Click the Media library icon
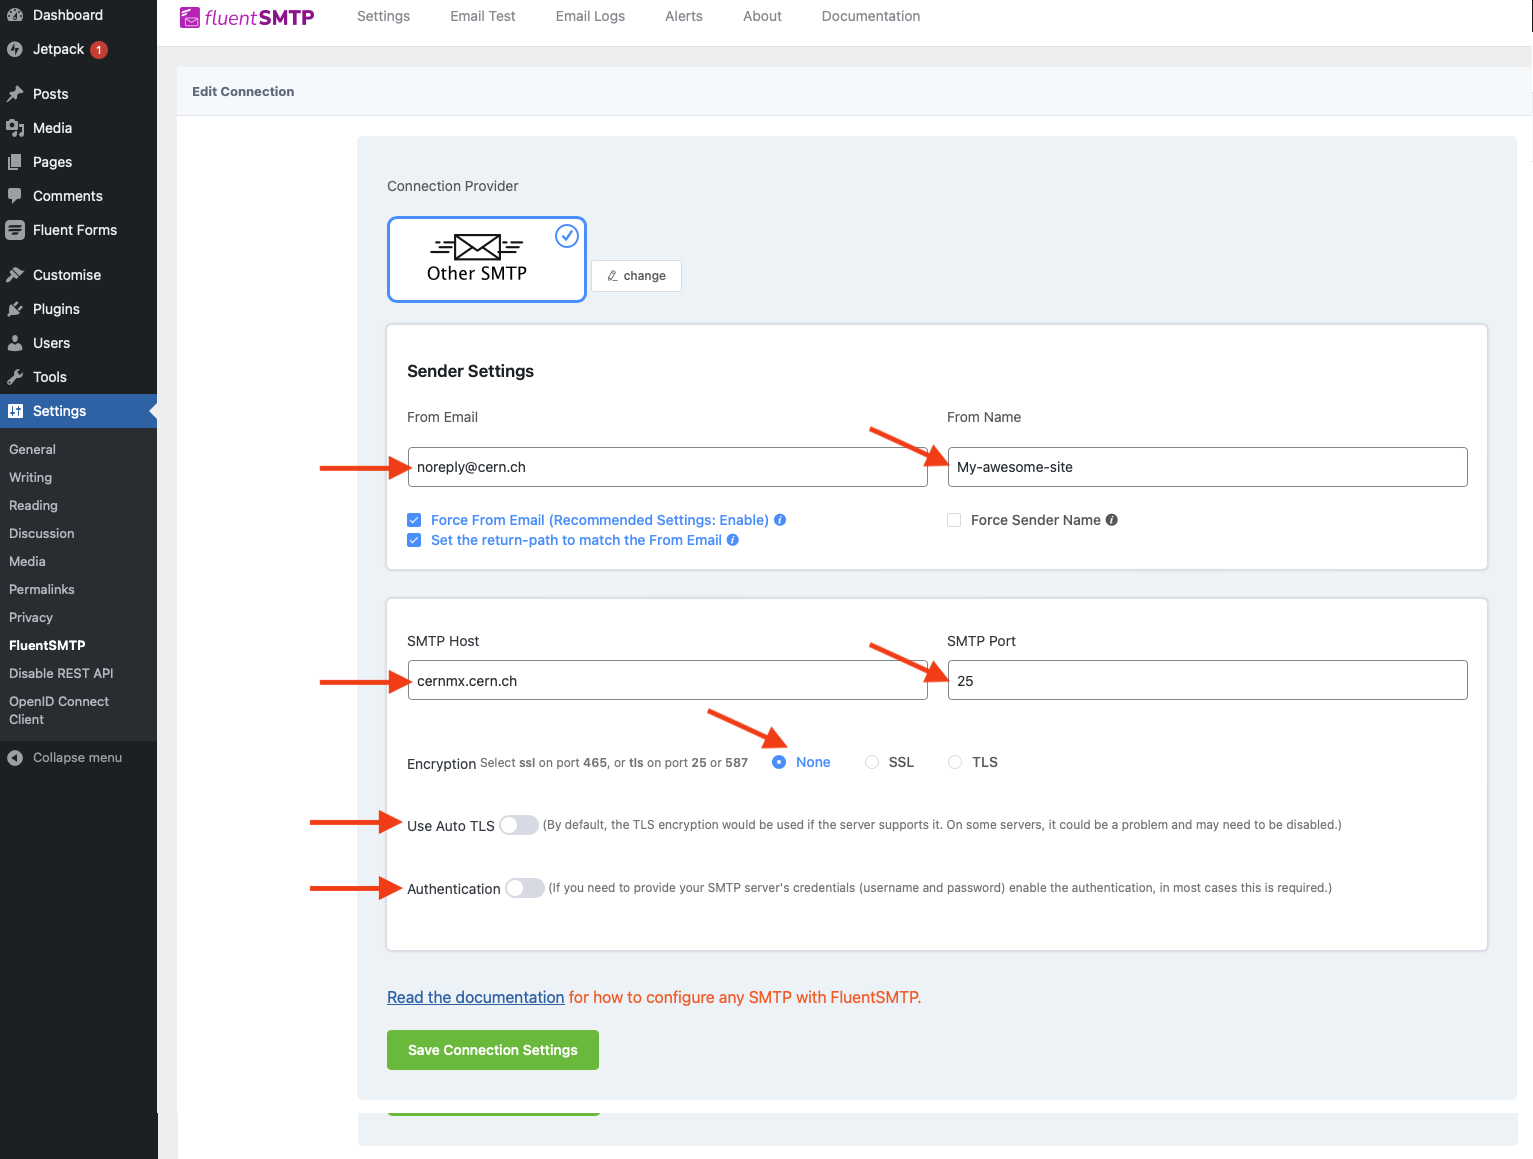The width and height of the screenshot is (1533, 1159). tap(15, 128)
